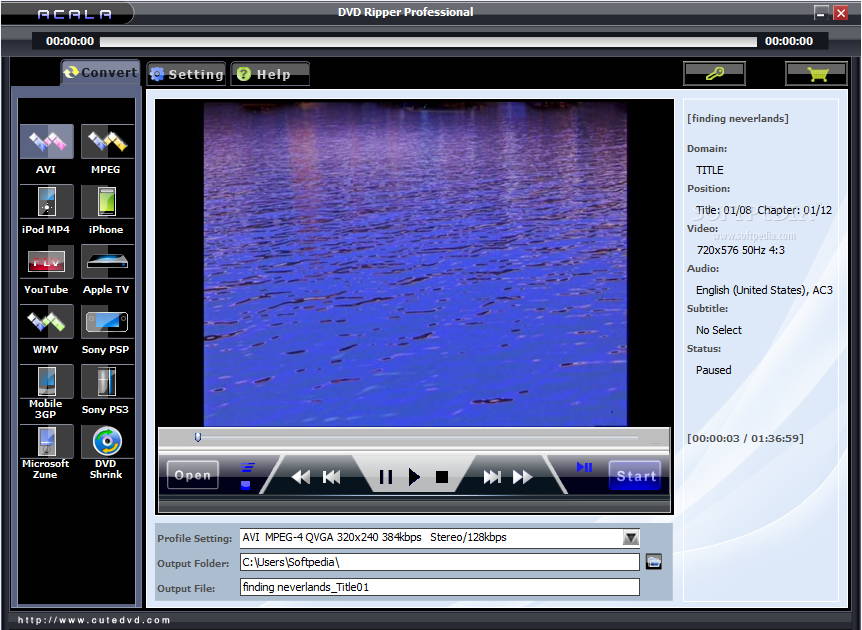Click the Output File name field
Screen dimensions: 862x630
(x=440, y=587)
